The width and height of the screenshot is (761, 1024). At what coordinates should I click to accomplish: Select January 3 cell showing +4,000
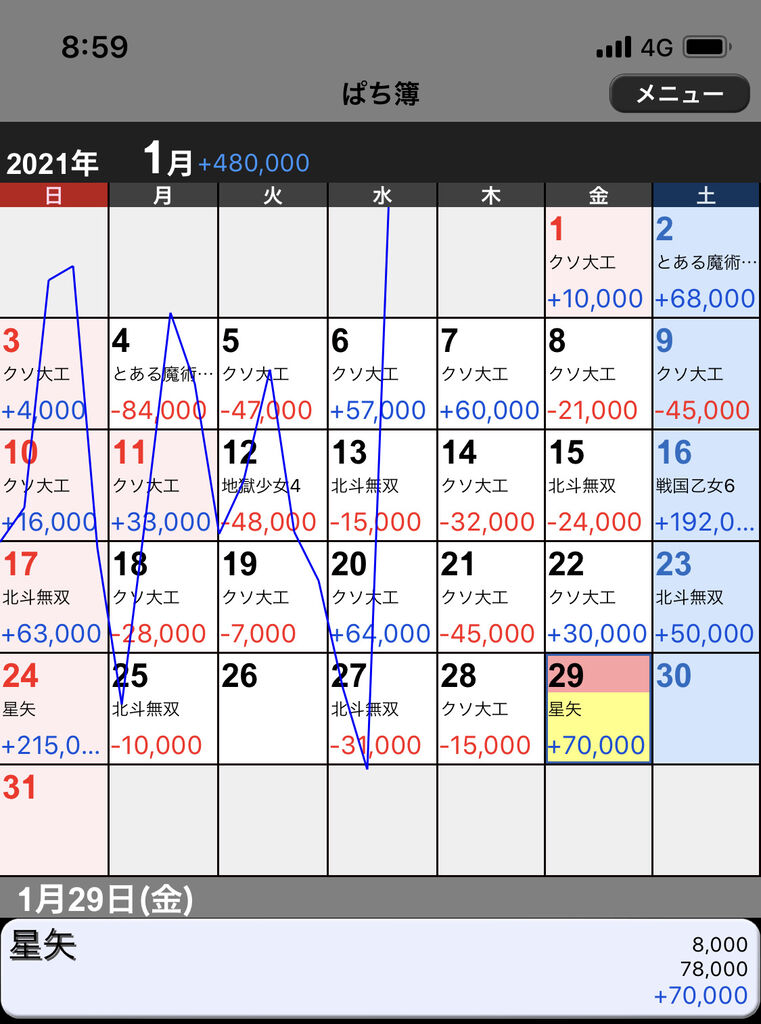(54, 374)
